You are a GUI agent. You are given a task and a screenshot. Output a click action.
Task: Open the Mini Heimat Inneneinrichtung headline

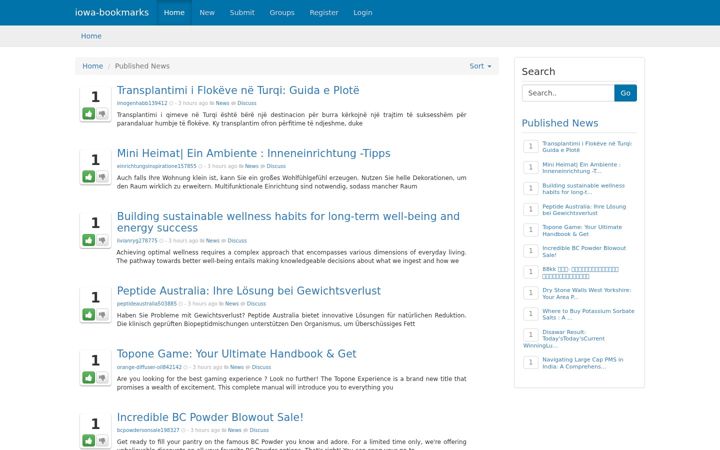(x=253, y=153)
